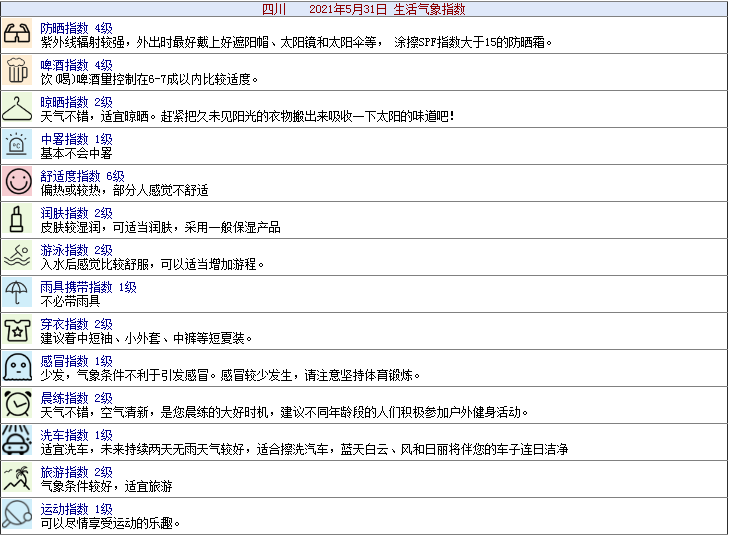
Task: Click the ghost-shaped cold index icon
Action: (x=18, y=368)
